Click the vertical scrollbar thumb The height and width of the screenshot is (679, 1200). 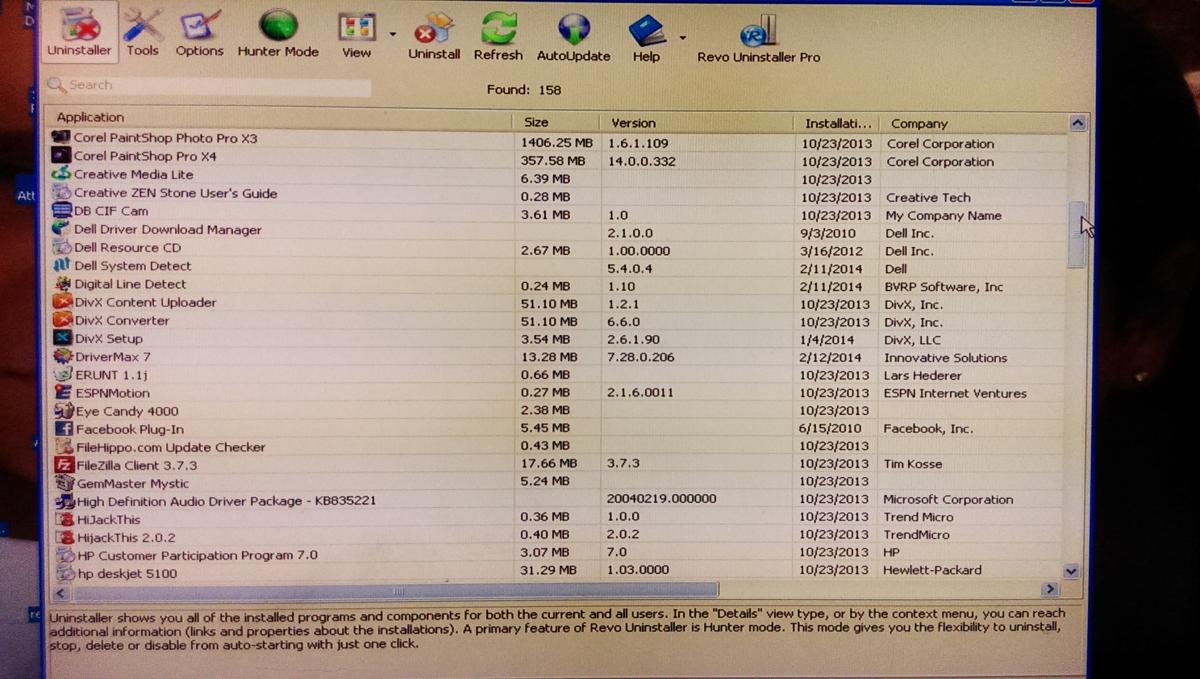pyautogui.click(x=1075, y=234)
